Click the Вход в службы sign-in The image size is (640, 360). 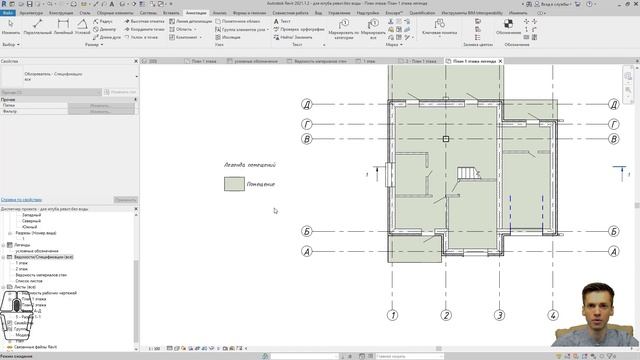click(553, 4)
